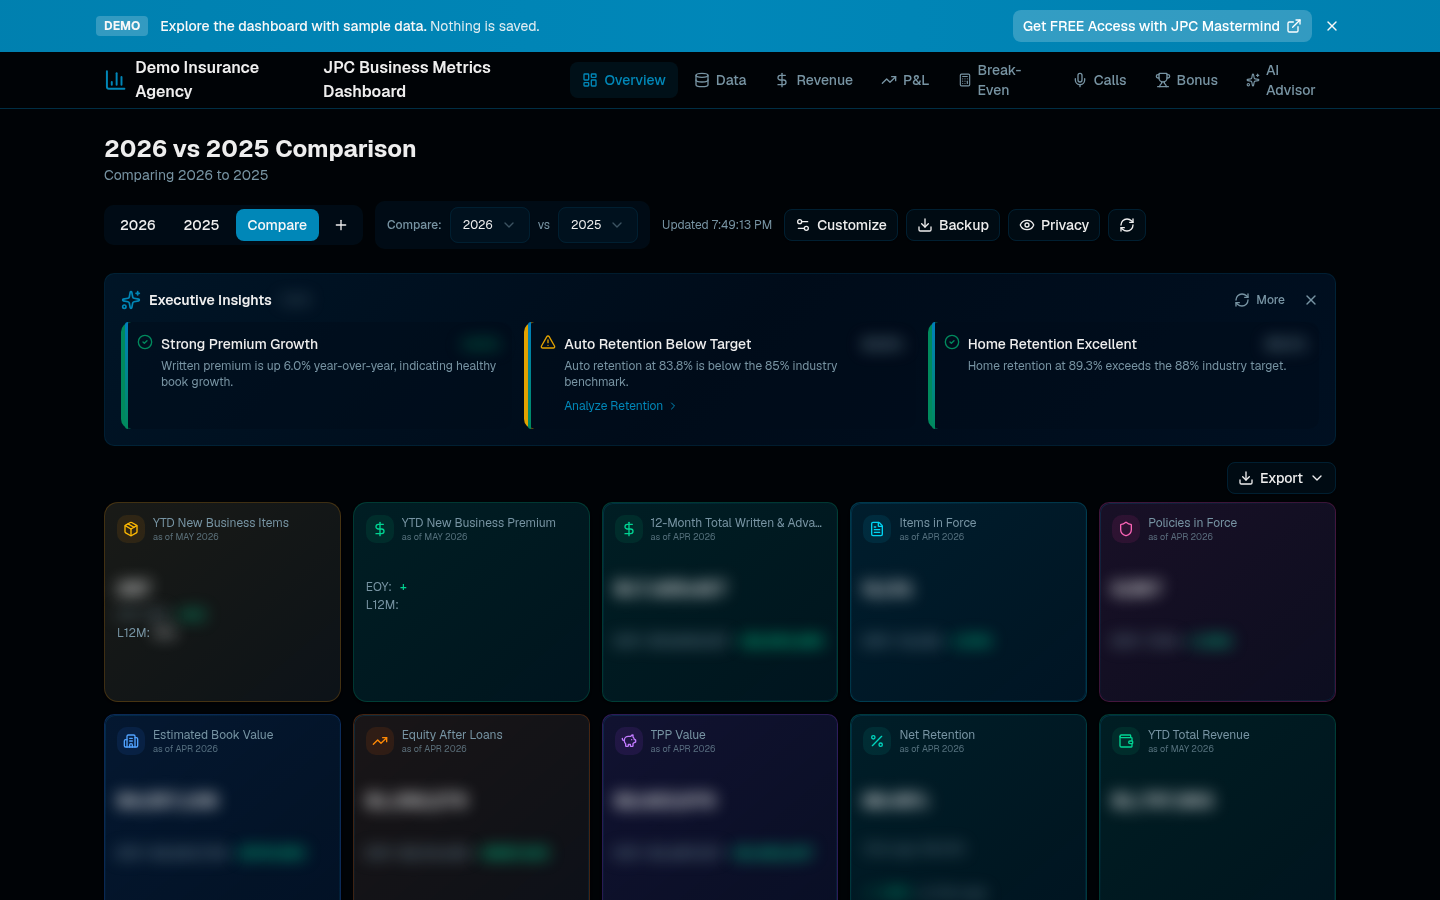
Task: Click the Strong Premium Growth check icon
Action: coord(145,342)
